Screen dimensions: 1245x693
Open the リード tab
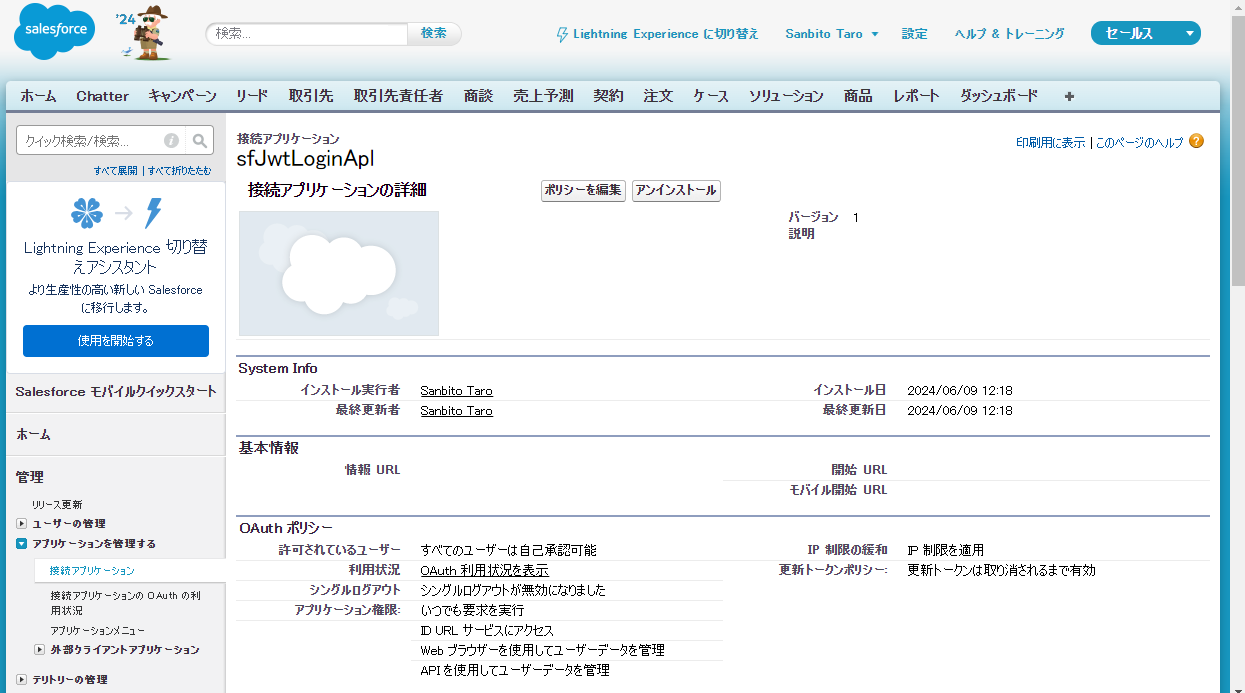click(x=252, y=96)
